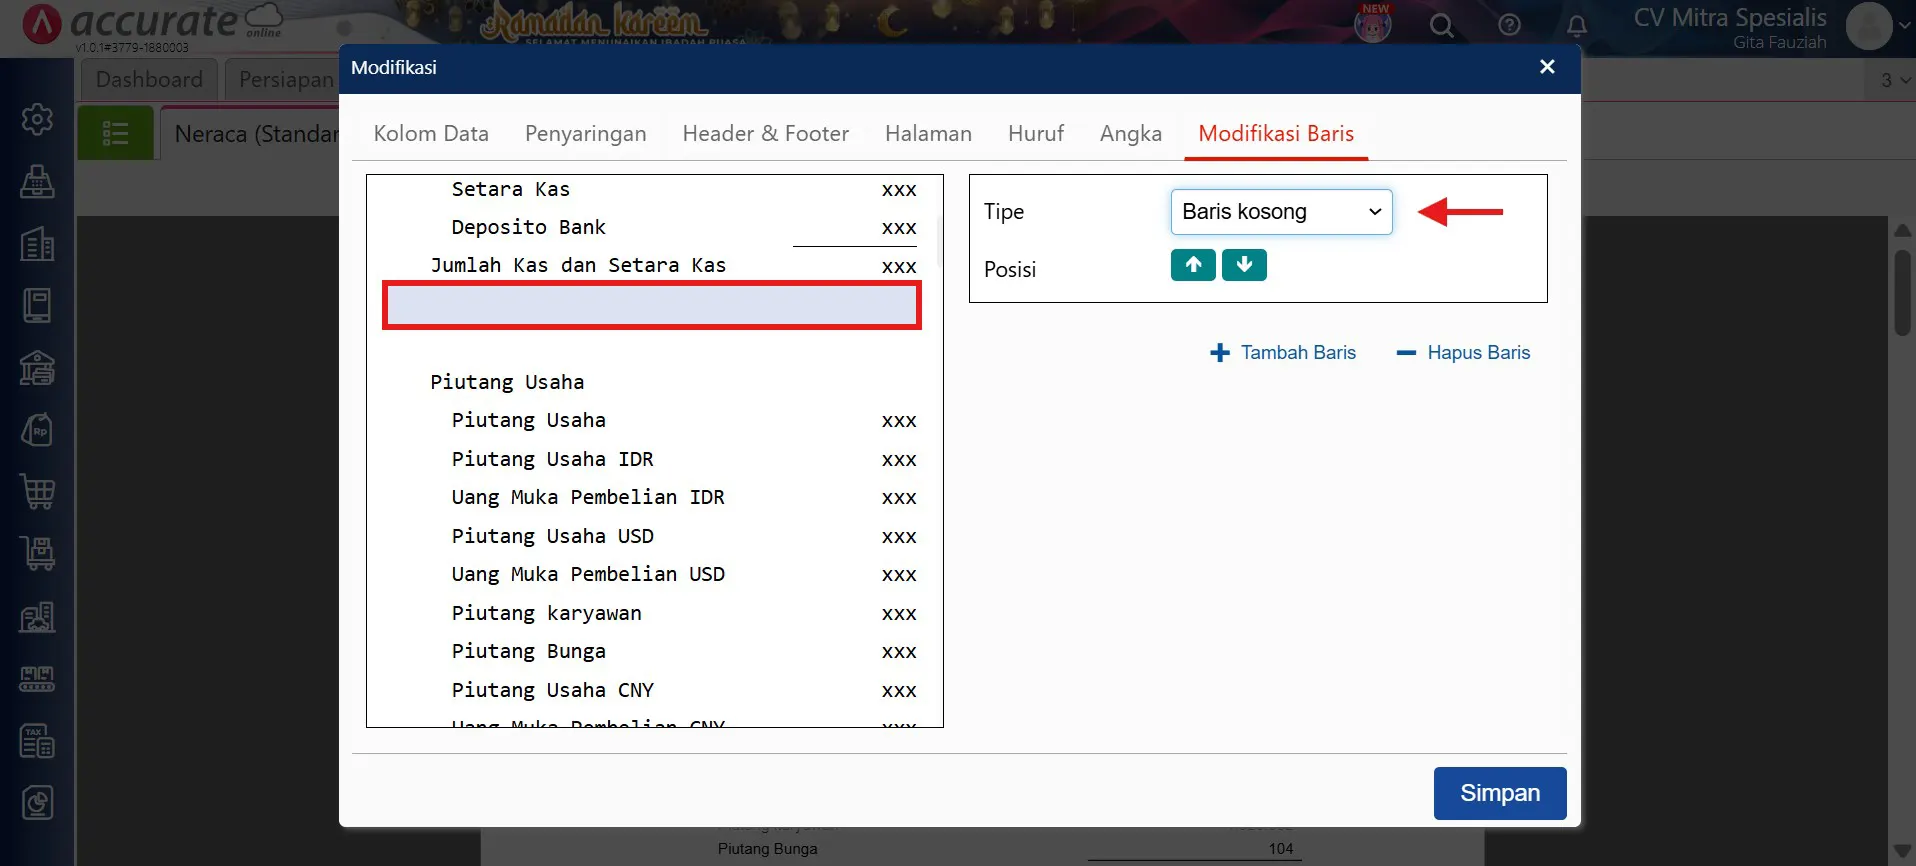Click the move row up arrow button

pos(1193,265)
